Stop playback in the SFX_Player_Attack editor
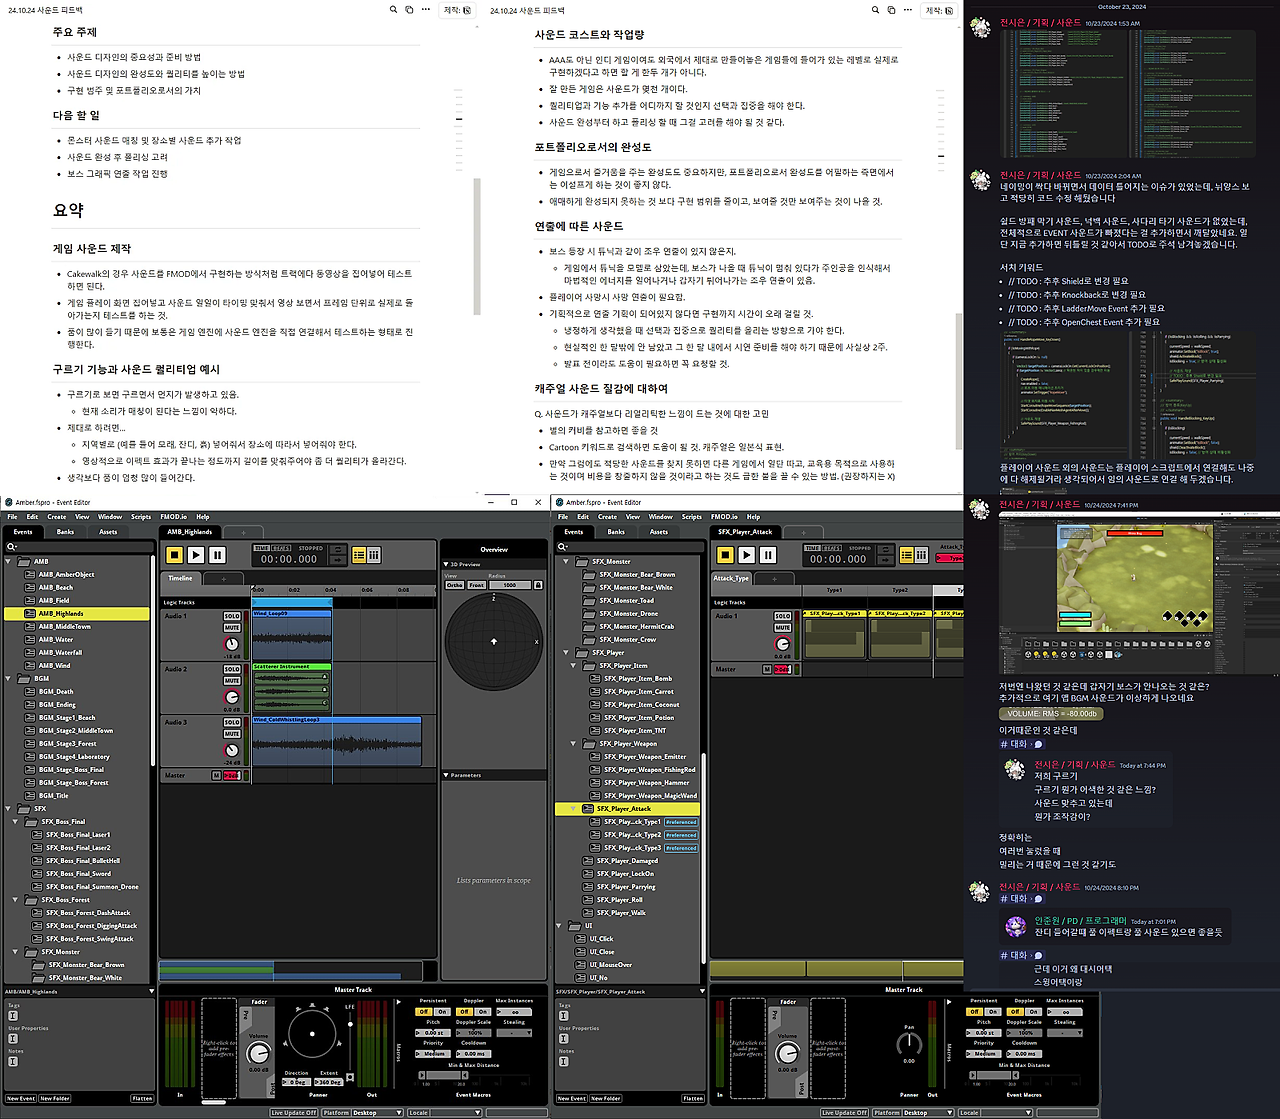The height and width of the screenshot is (1119, 1280). 725,555
